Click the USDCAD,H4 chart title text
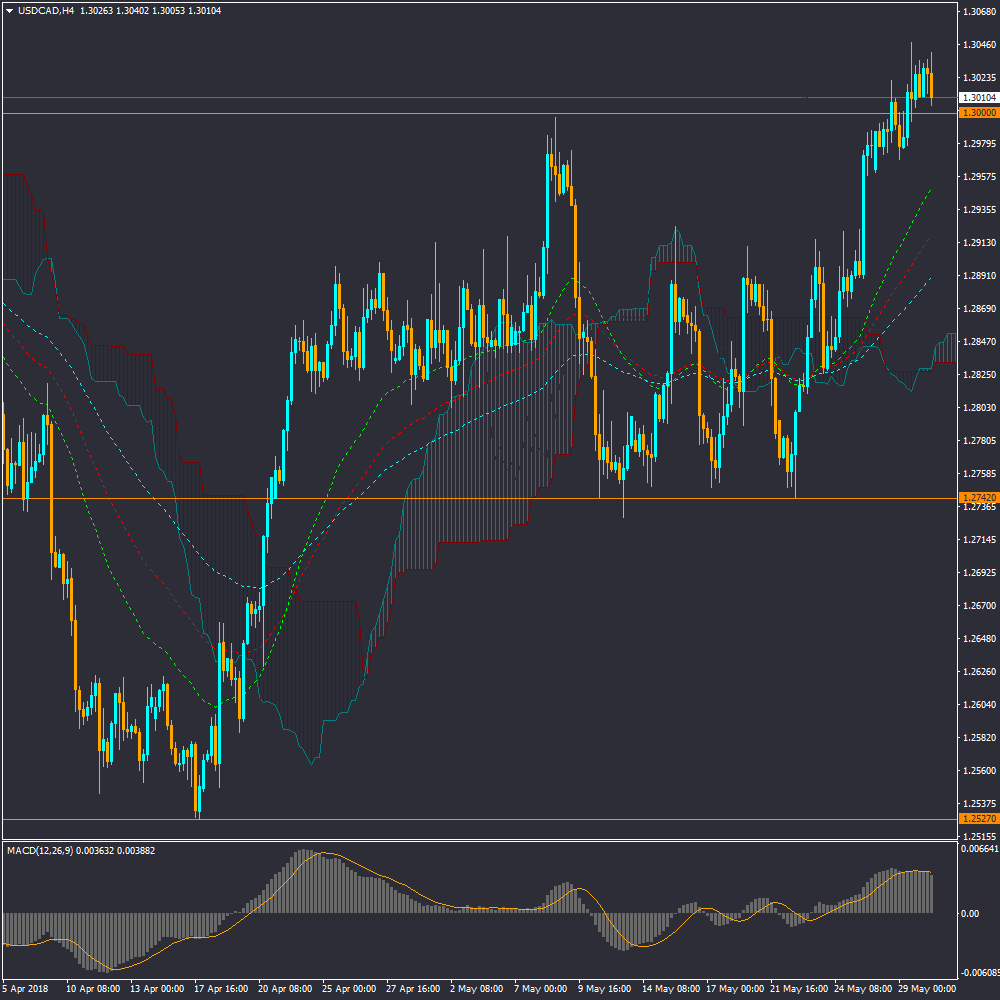This screenshot has width=1000, height=1000. coord(46,11)
